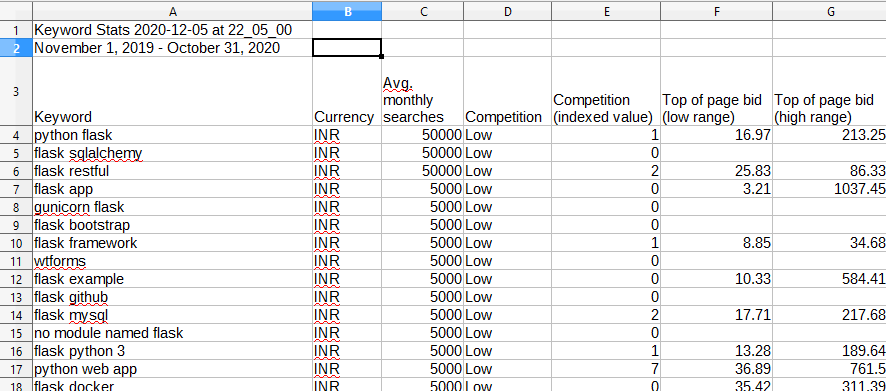This screenshot has width=886, height=391.
Task: Select the 'flask docker' keyword cell
Action: (x=172, y=385)
